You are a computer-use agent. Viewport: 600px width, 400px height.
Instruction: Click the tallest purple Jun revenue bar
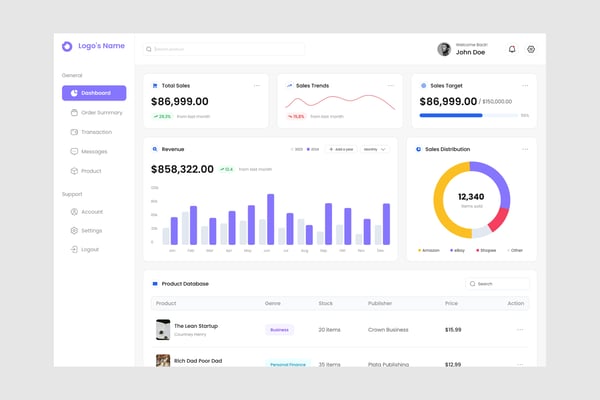[271, 219]
